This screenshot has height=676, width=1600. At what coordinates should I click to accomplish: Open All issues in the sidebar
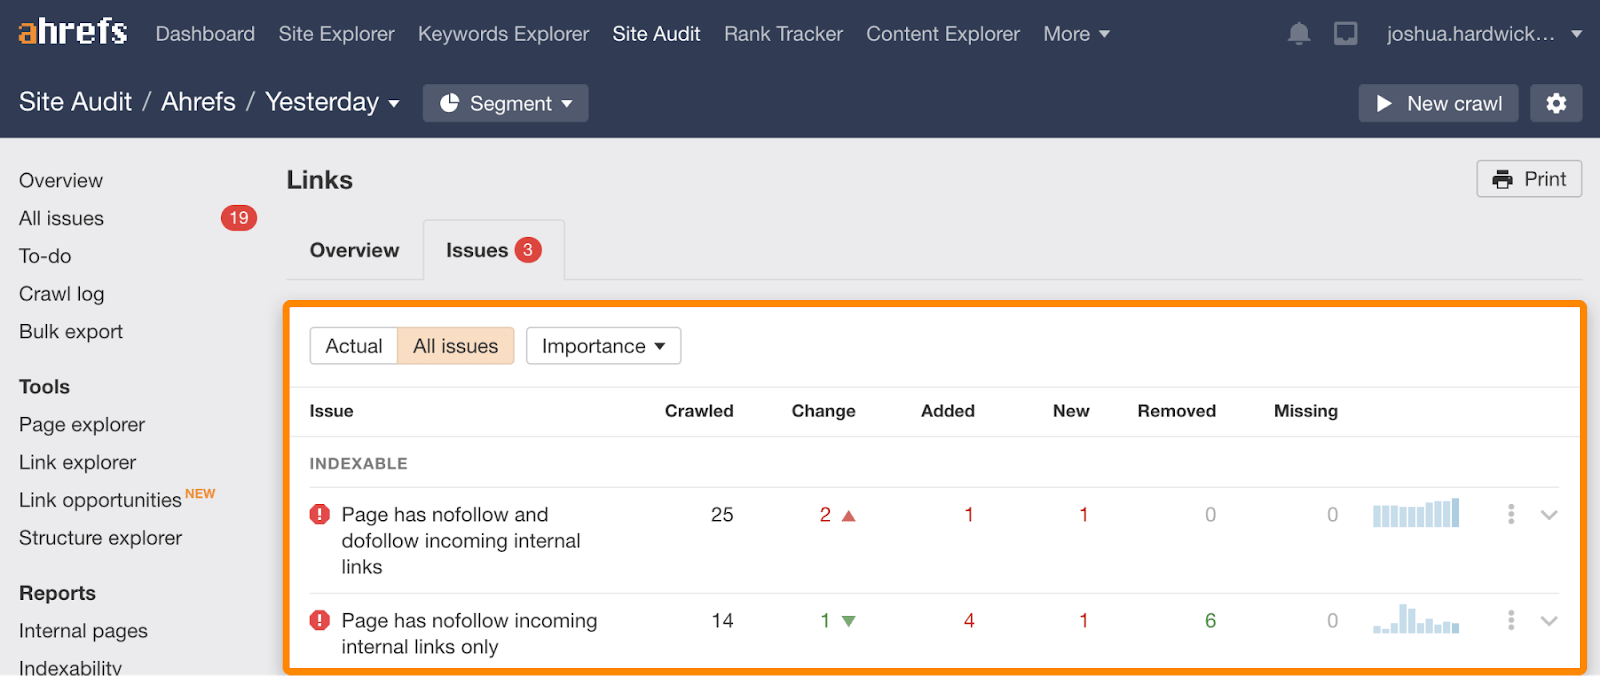tap(61, 218)
